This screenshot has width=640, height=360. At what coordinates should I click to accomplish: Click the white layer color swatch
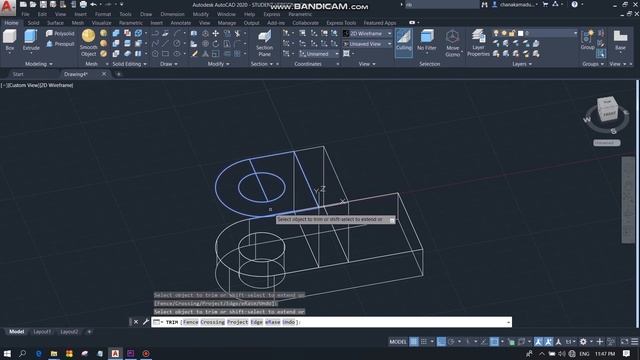520,33
